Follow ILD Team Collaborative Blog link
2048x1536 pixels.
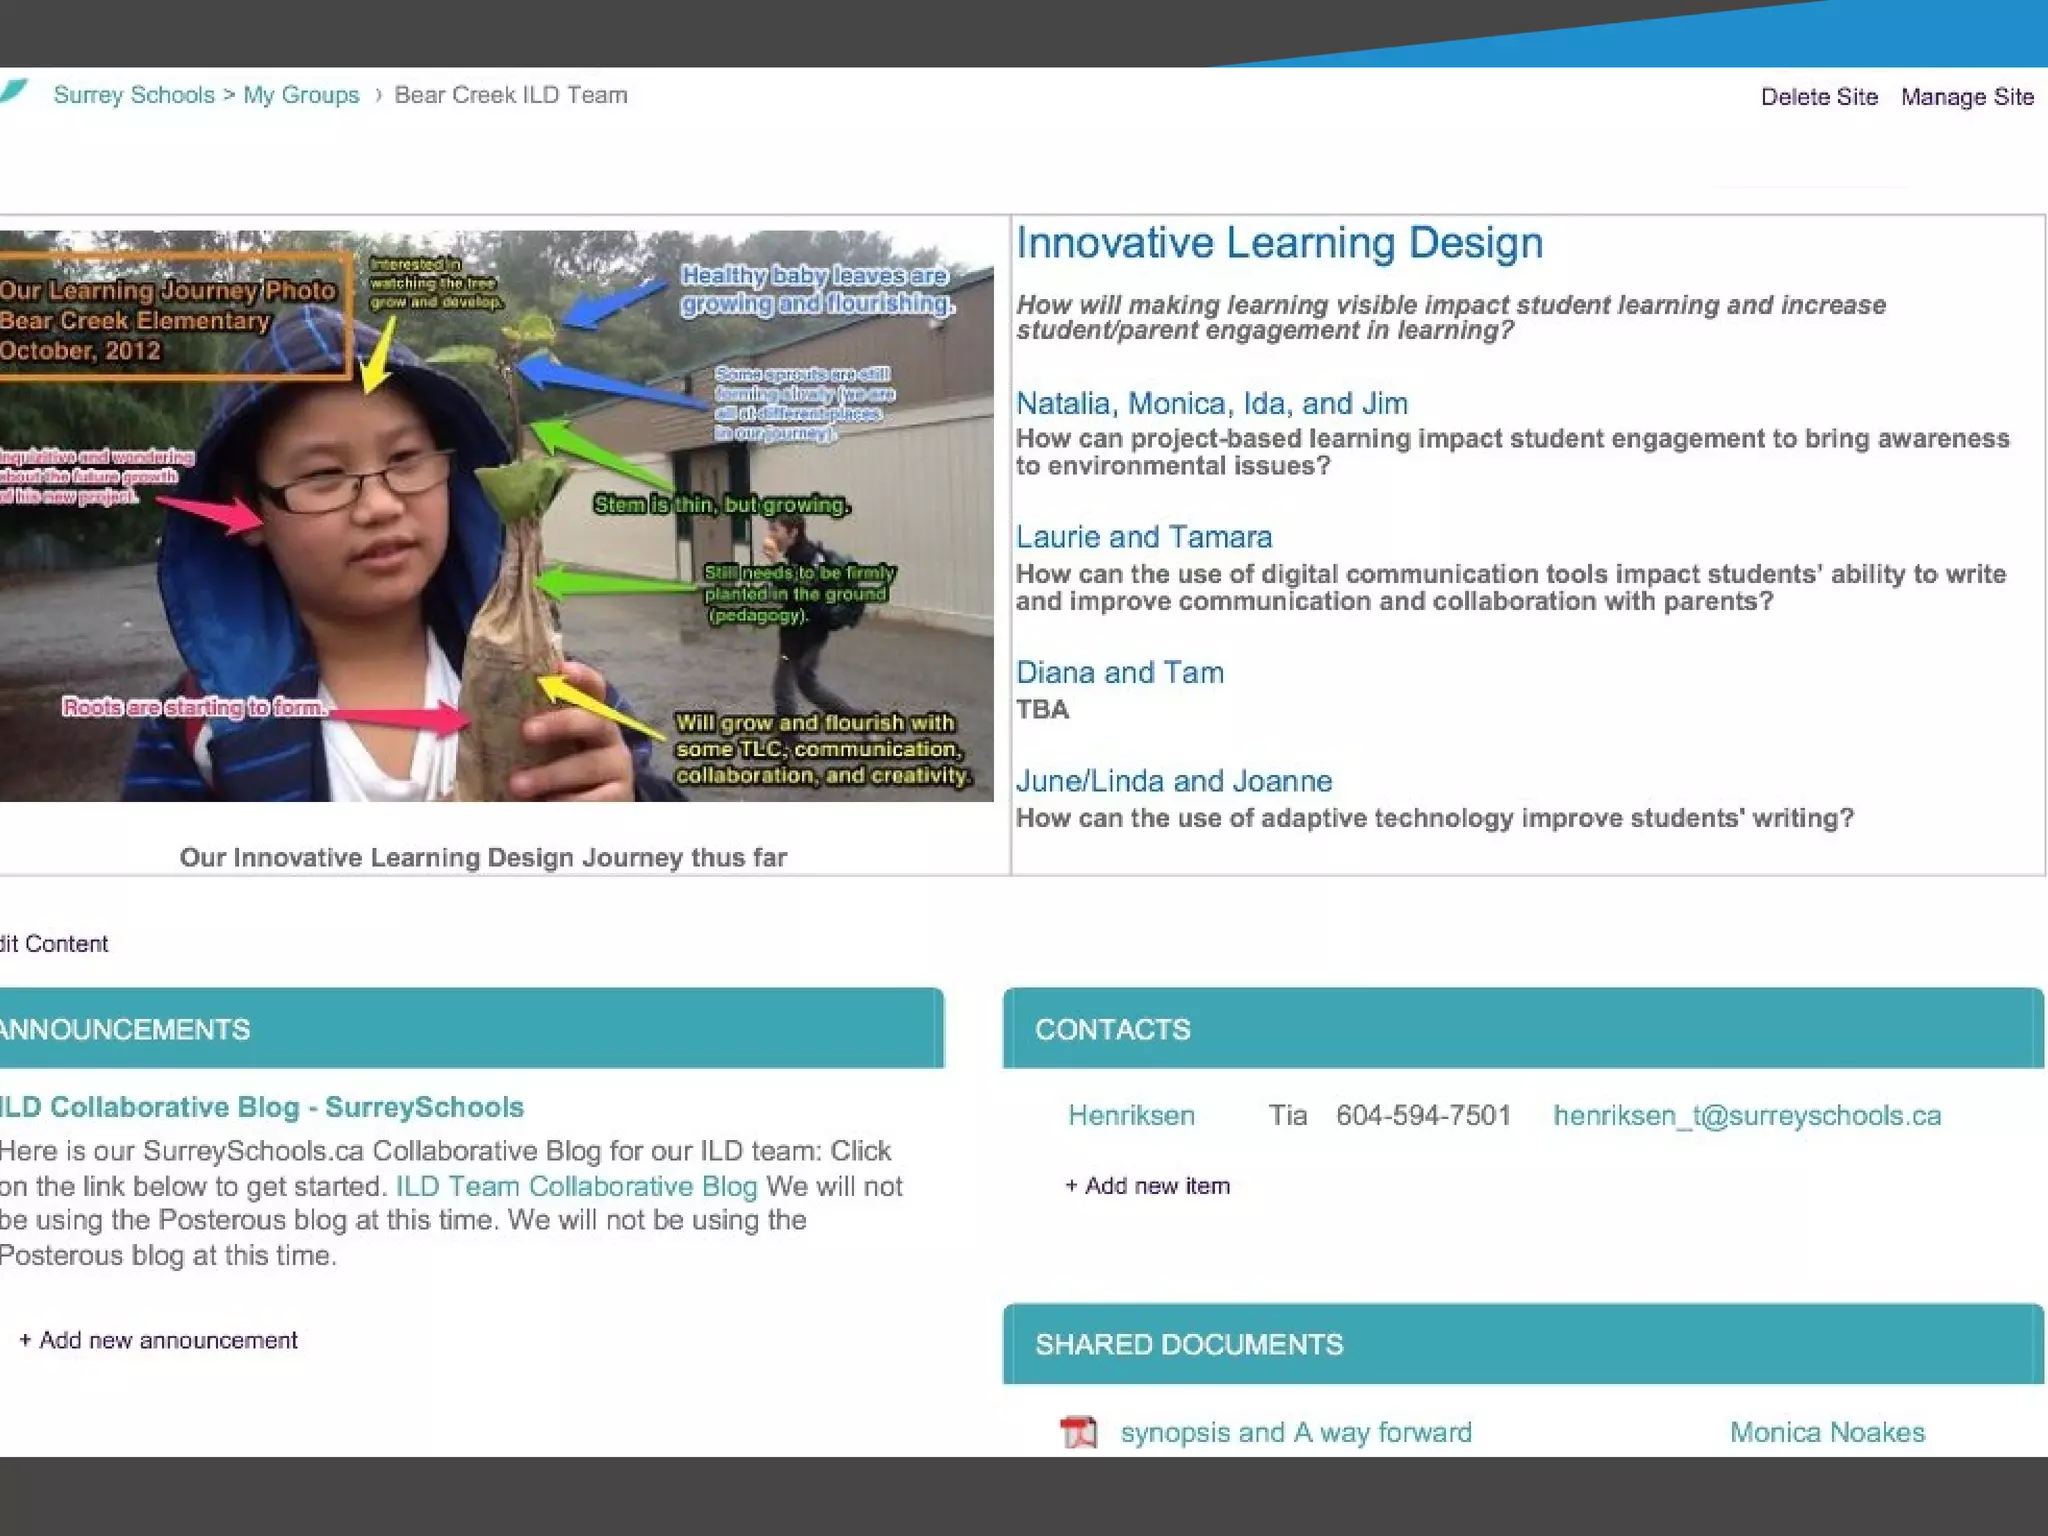(x=576, y=1186)
